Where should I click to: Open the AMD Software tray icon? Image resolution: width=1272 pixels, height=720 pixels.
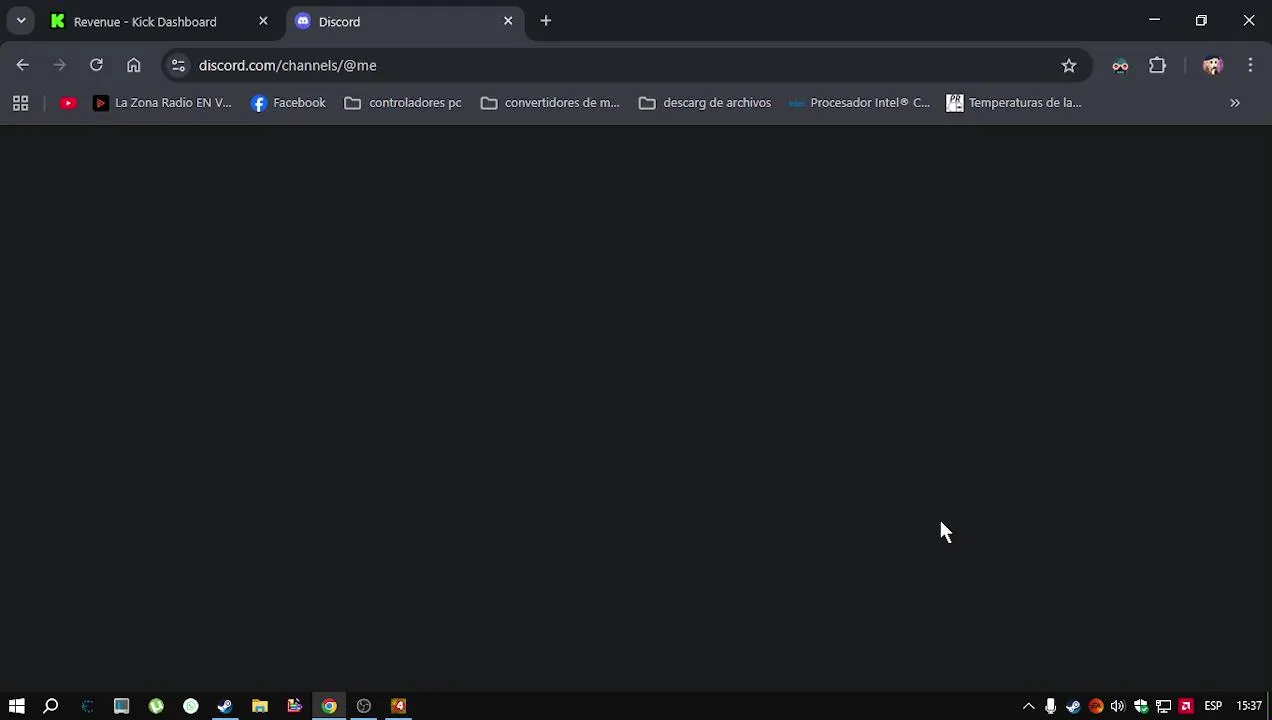[x=1186, y=706]
